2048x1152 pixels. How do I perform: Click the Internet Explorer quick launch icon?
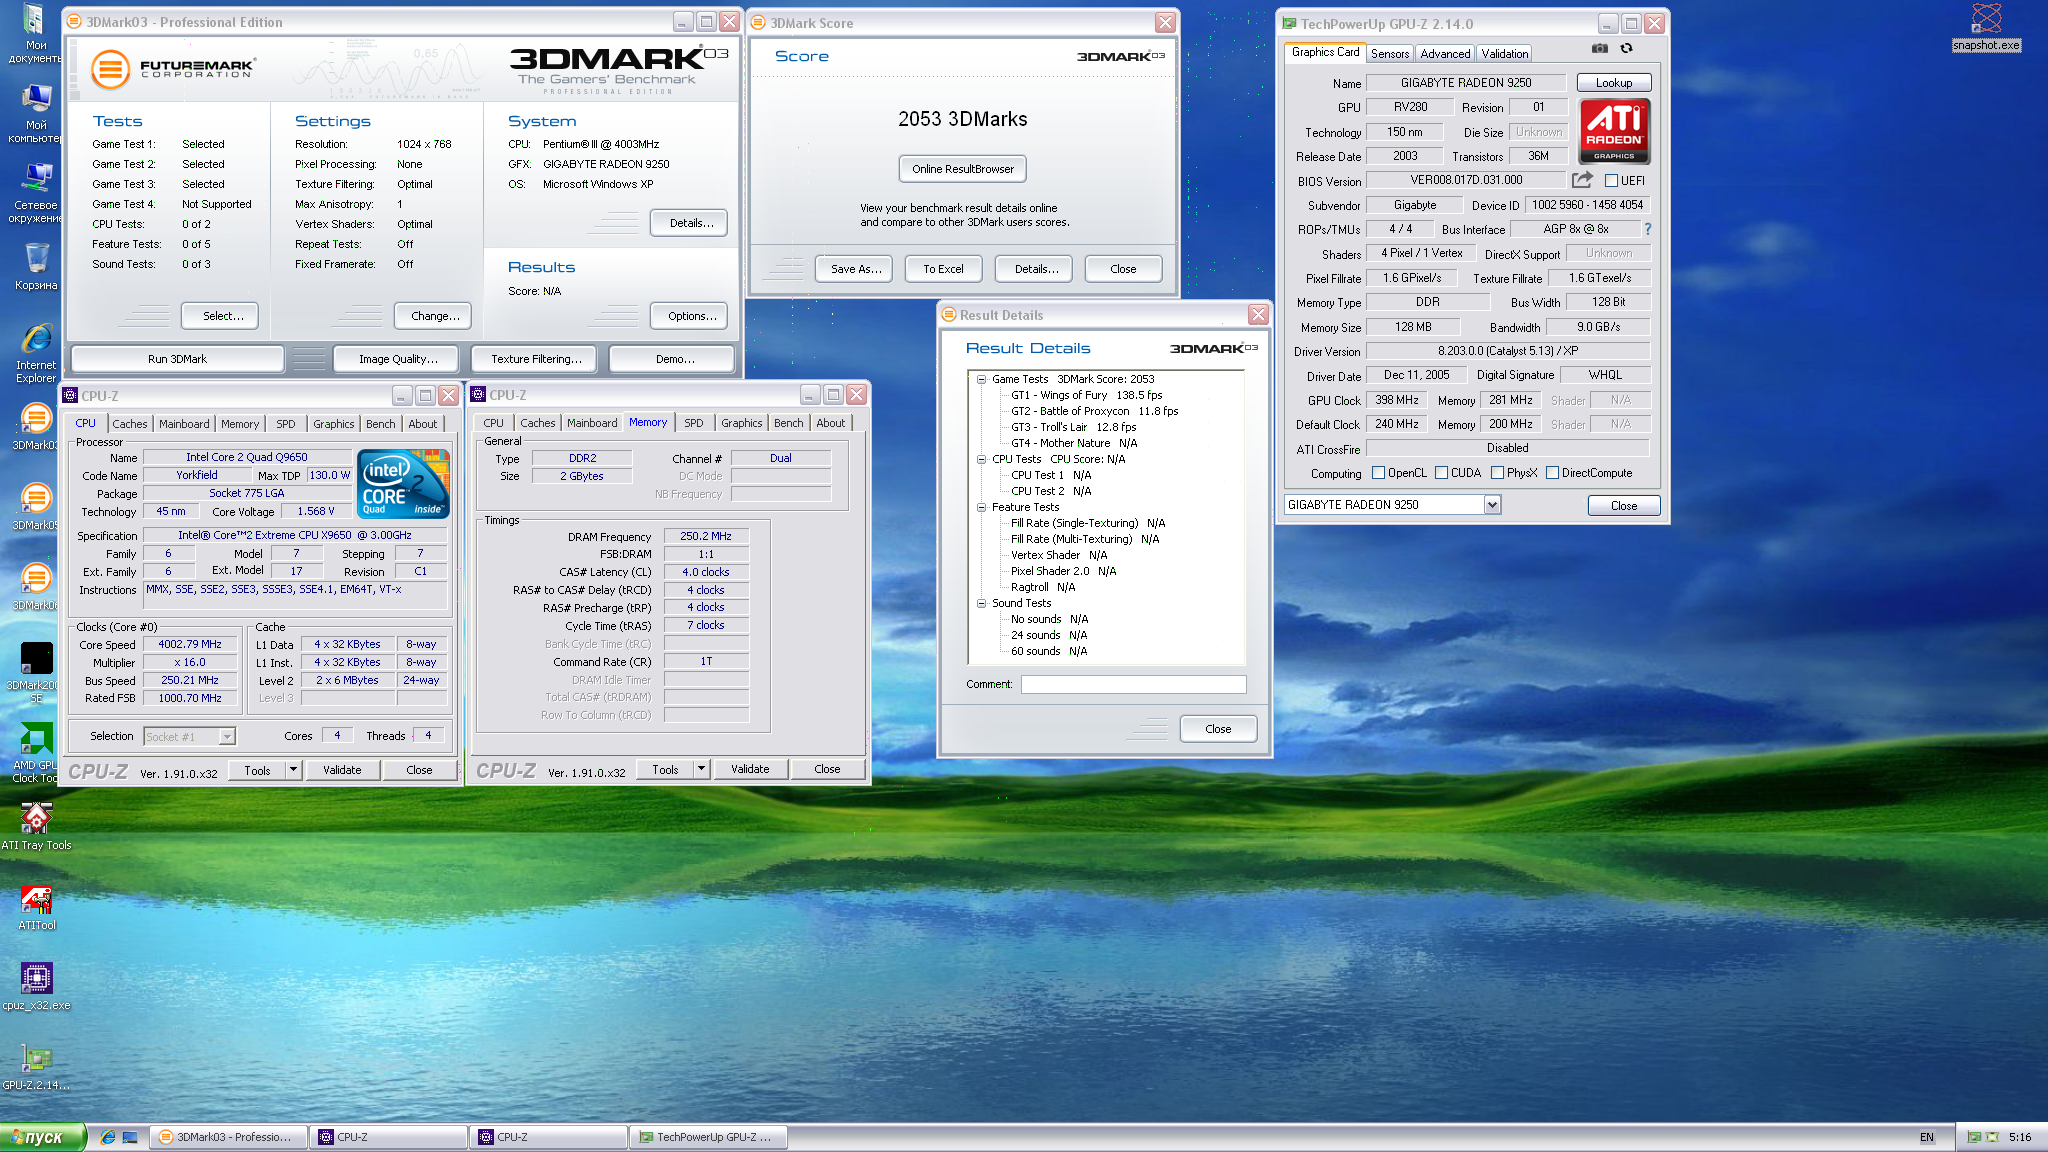[x=108, y=1137]
